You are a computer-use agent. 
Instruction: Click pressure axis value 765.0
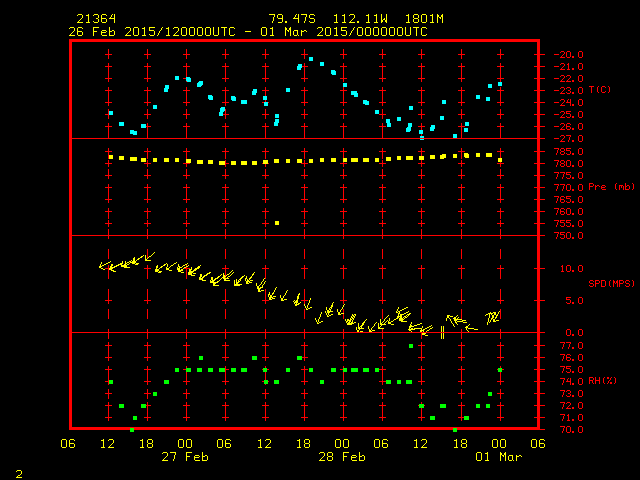[x=569, y=200]
